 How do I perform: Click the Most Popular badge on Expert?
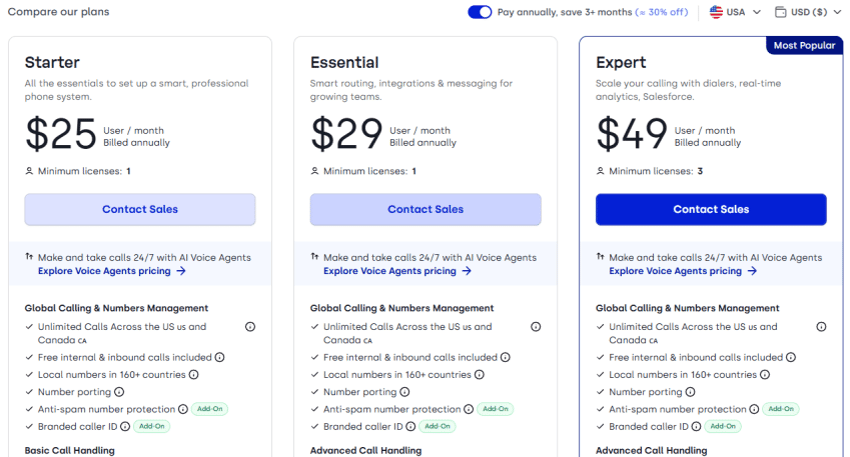[x=804, y=46]
